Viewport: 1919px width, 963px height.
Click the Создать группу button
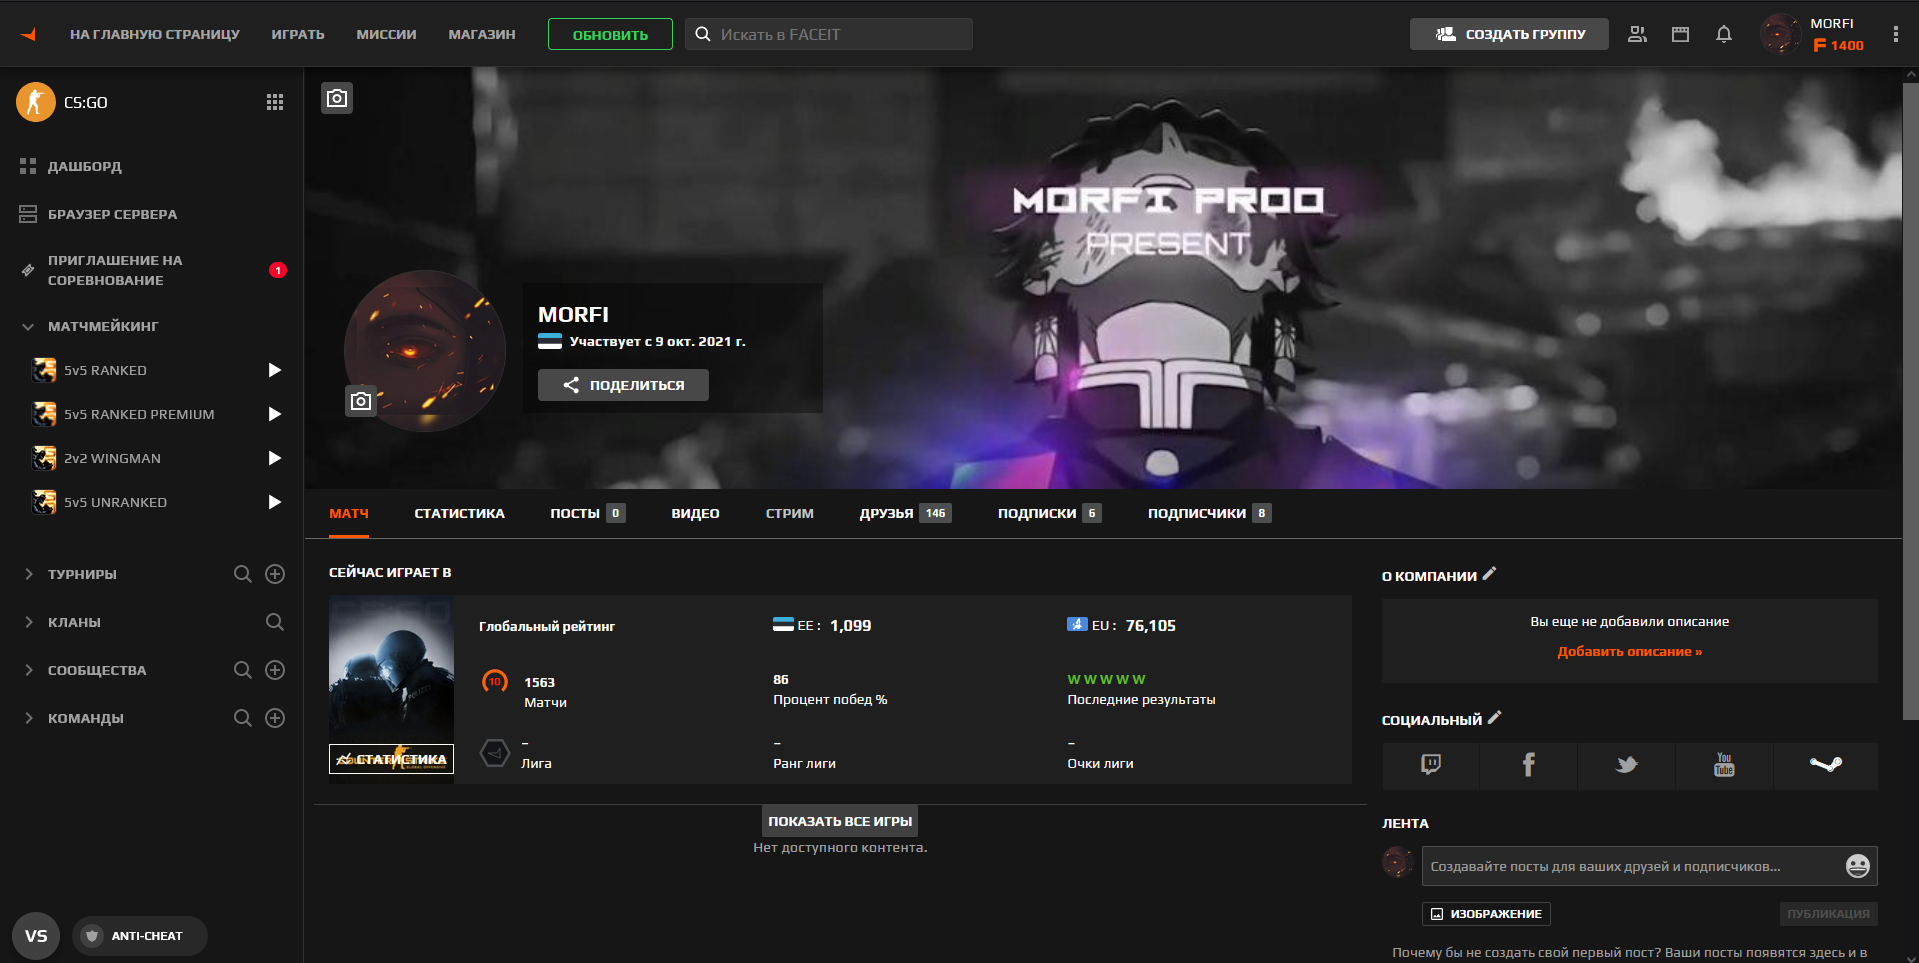[x=1509, y=34]
